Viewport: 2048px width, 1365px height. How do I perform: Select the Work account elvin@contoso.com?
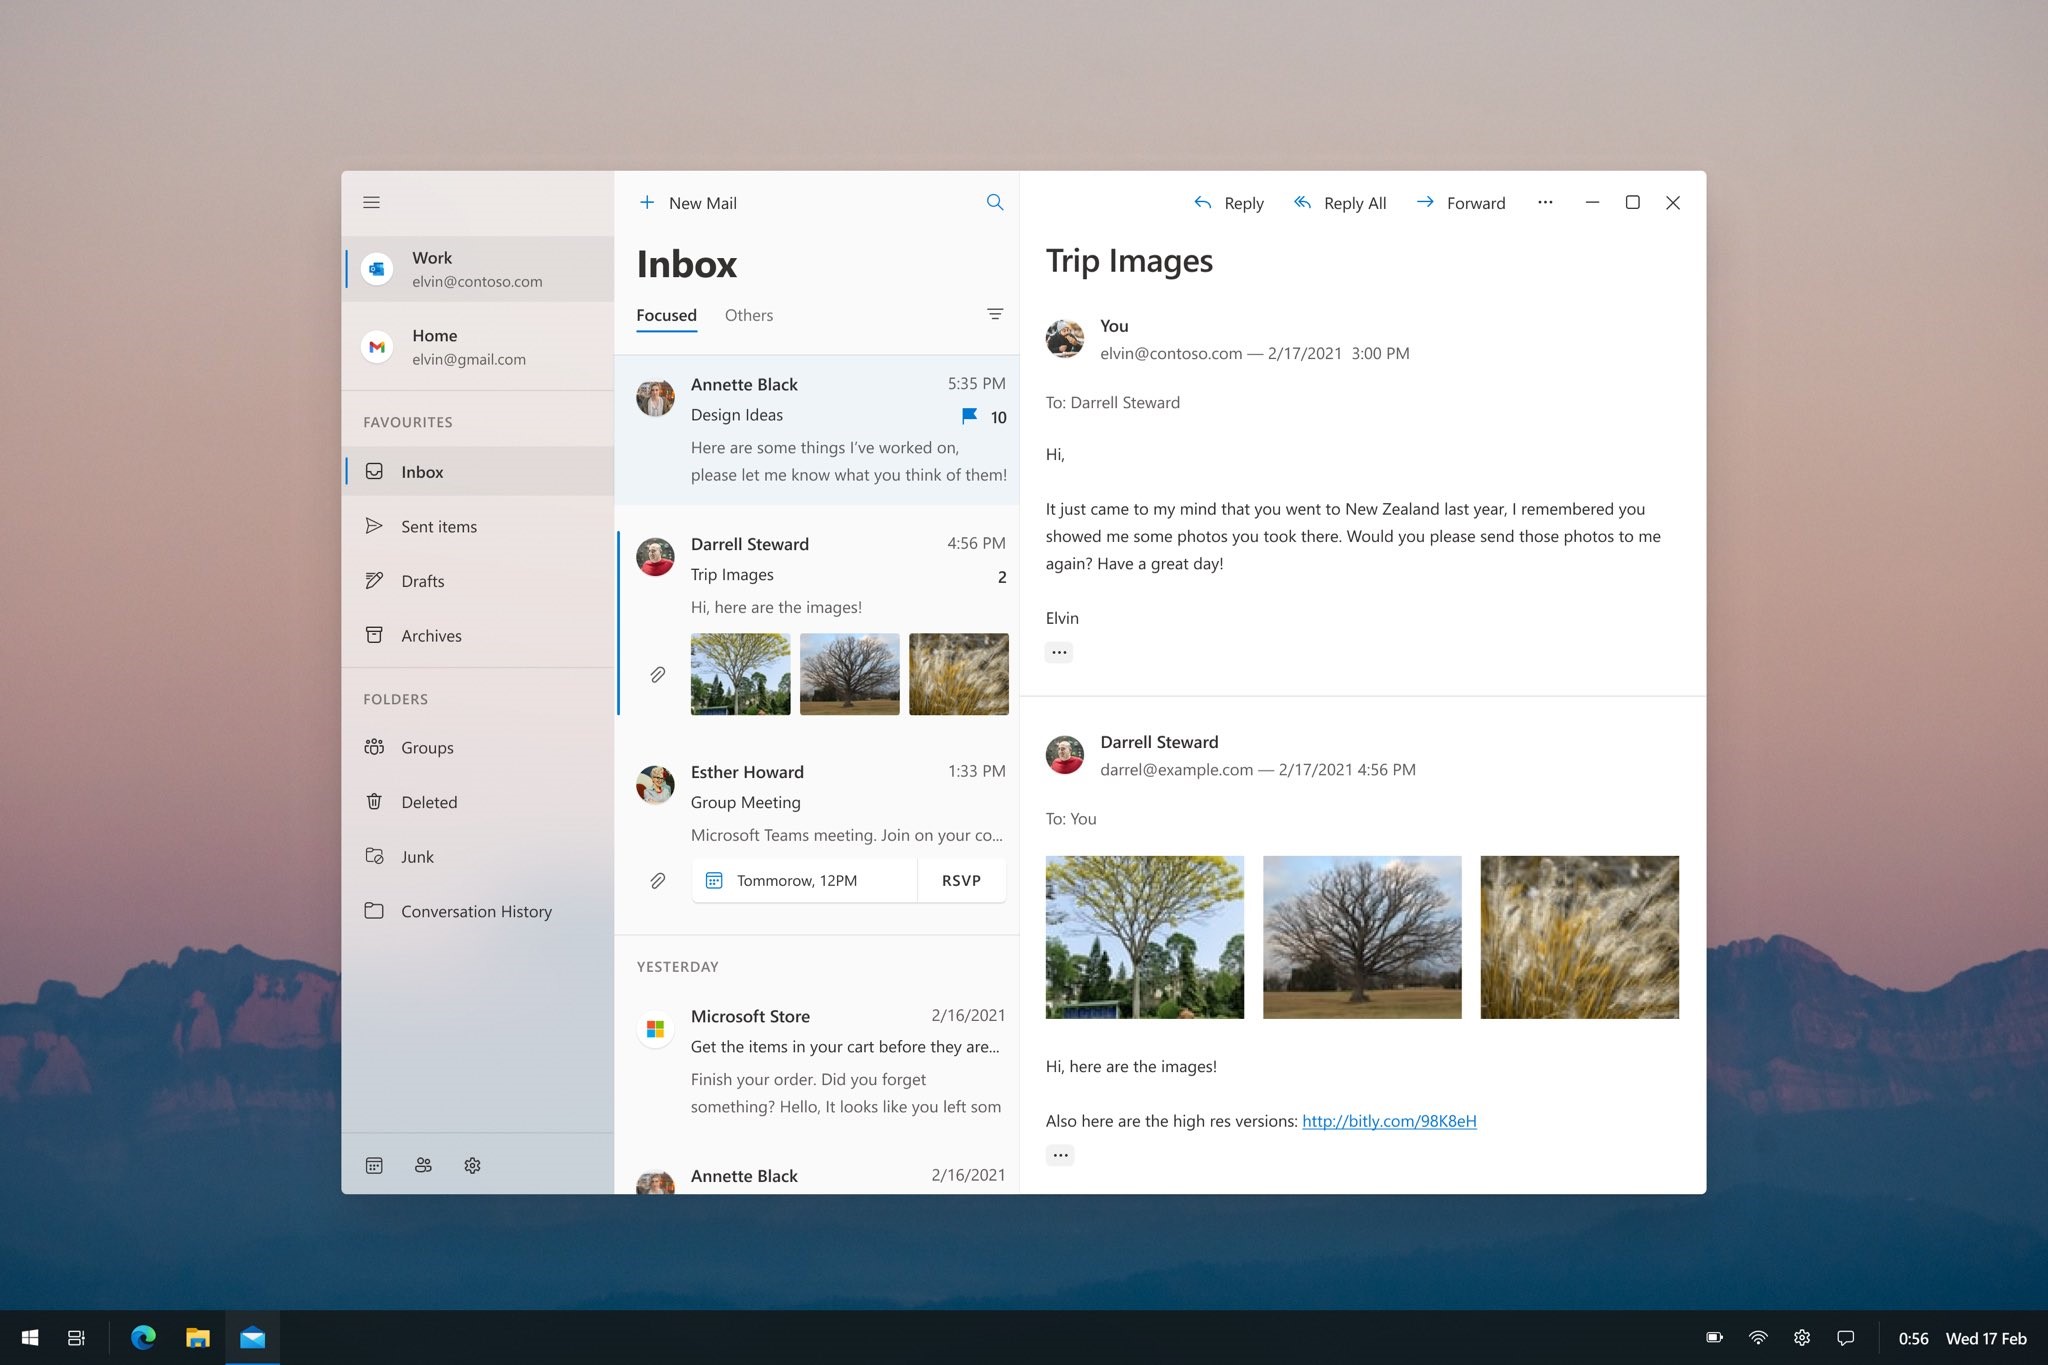click(478, 269)
